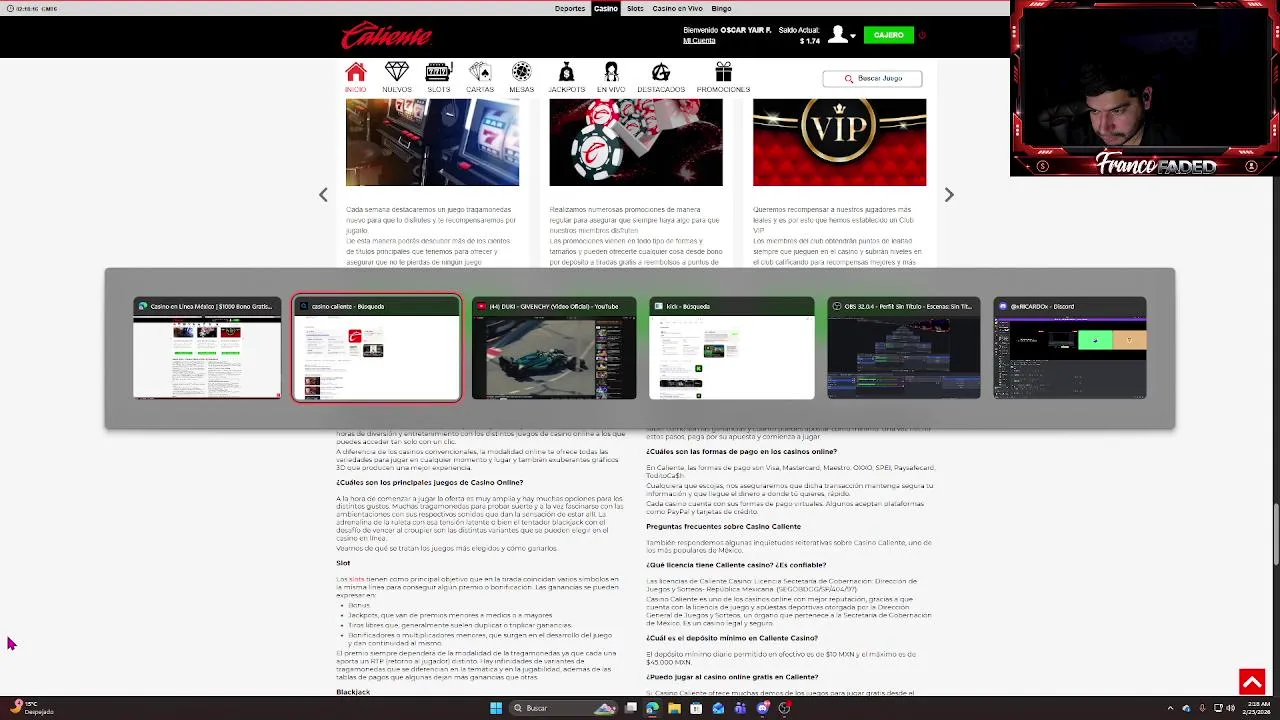Image resolution: width=1280 pixels, height=720 pixels.
Task: Open the Windows Start menu
Action: pyautogui.click(x=496, y=708)
